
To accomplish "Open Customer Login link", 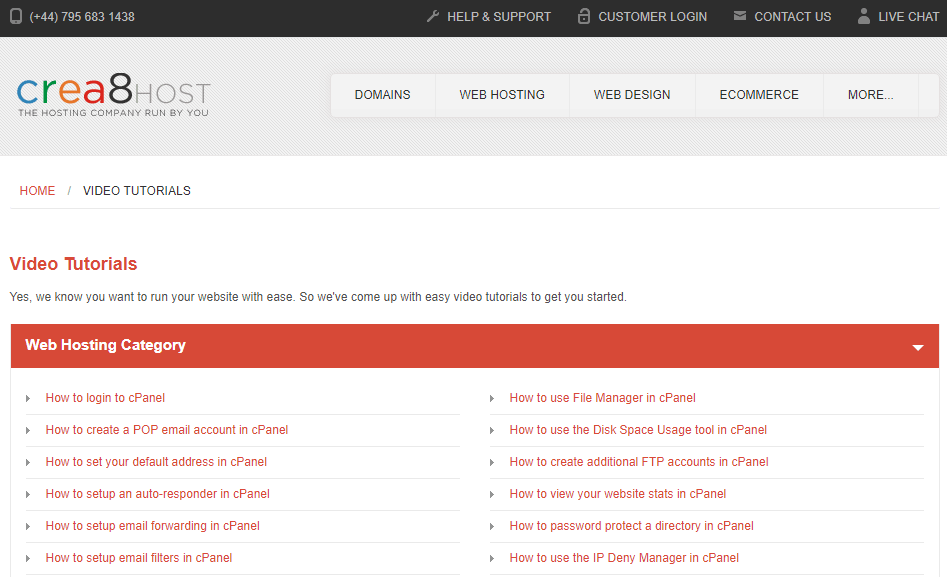I will pyautogui.click(x=652, y=17).
